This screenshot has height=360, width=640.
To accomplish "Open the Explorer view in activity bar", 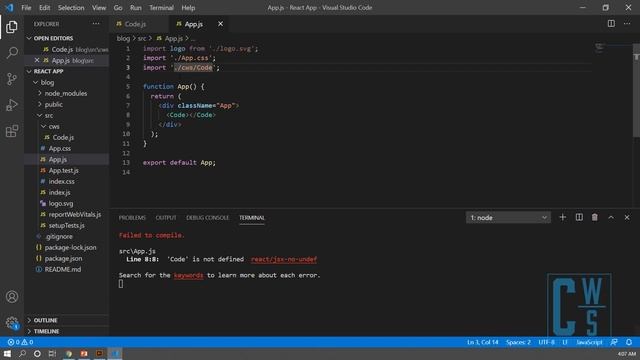I will click(x=12, y=27).
